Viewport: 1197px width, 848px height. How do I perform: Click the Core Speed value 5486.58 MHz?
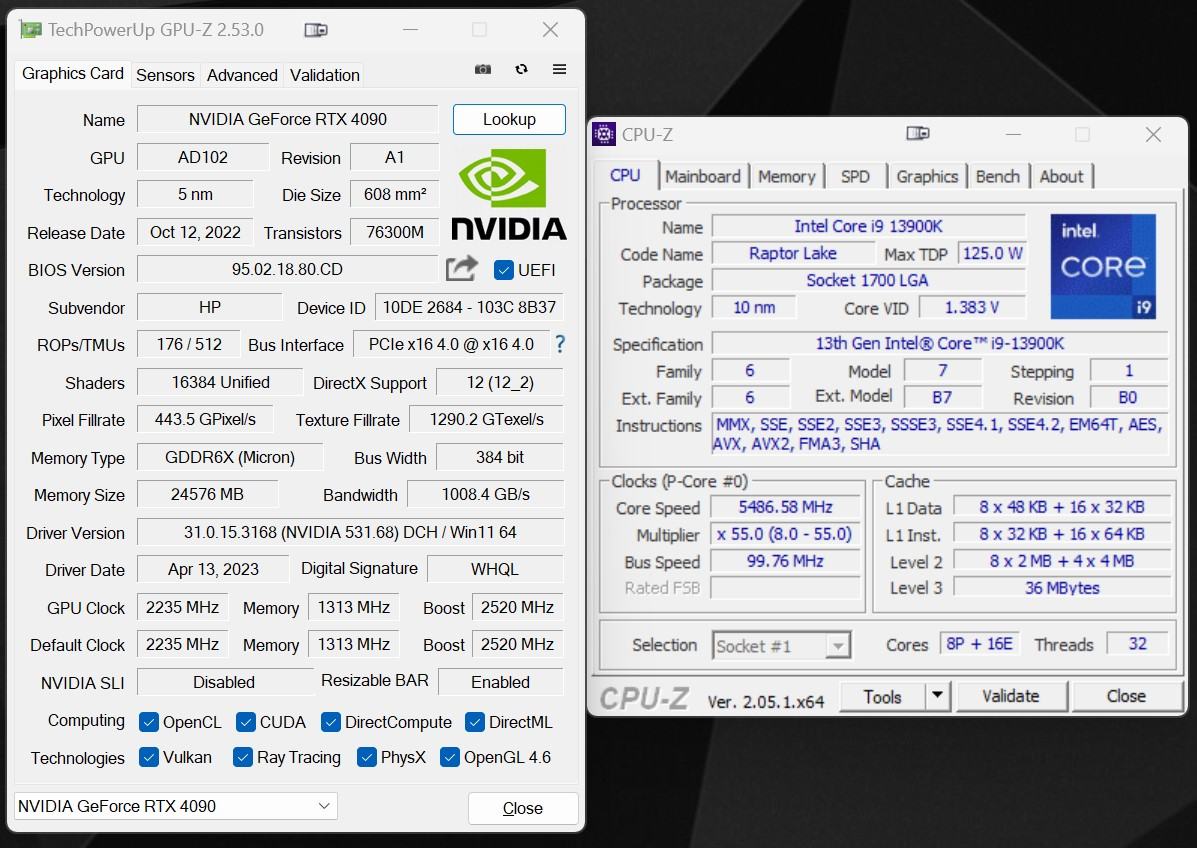click(786, 507)
